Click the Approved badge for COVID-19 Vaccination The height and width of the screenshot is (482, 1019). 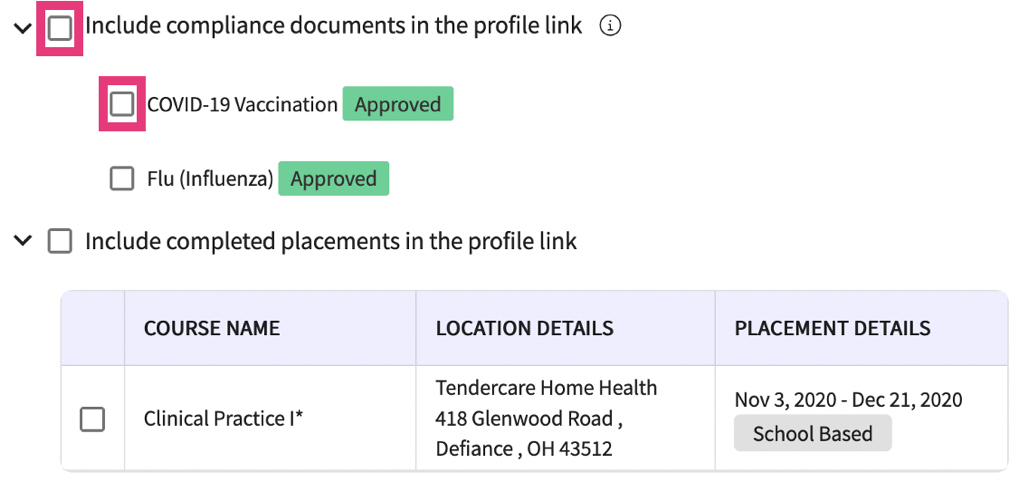[x=398, y=104]
